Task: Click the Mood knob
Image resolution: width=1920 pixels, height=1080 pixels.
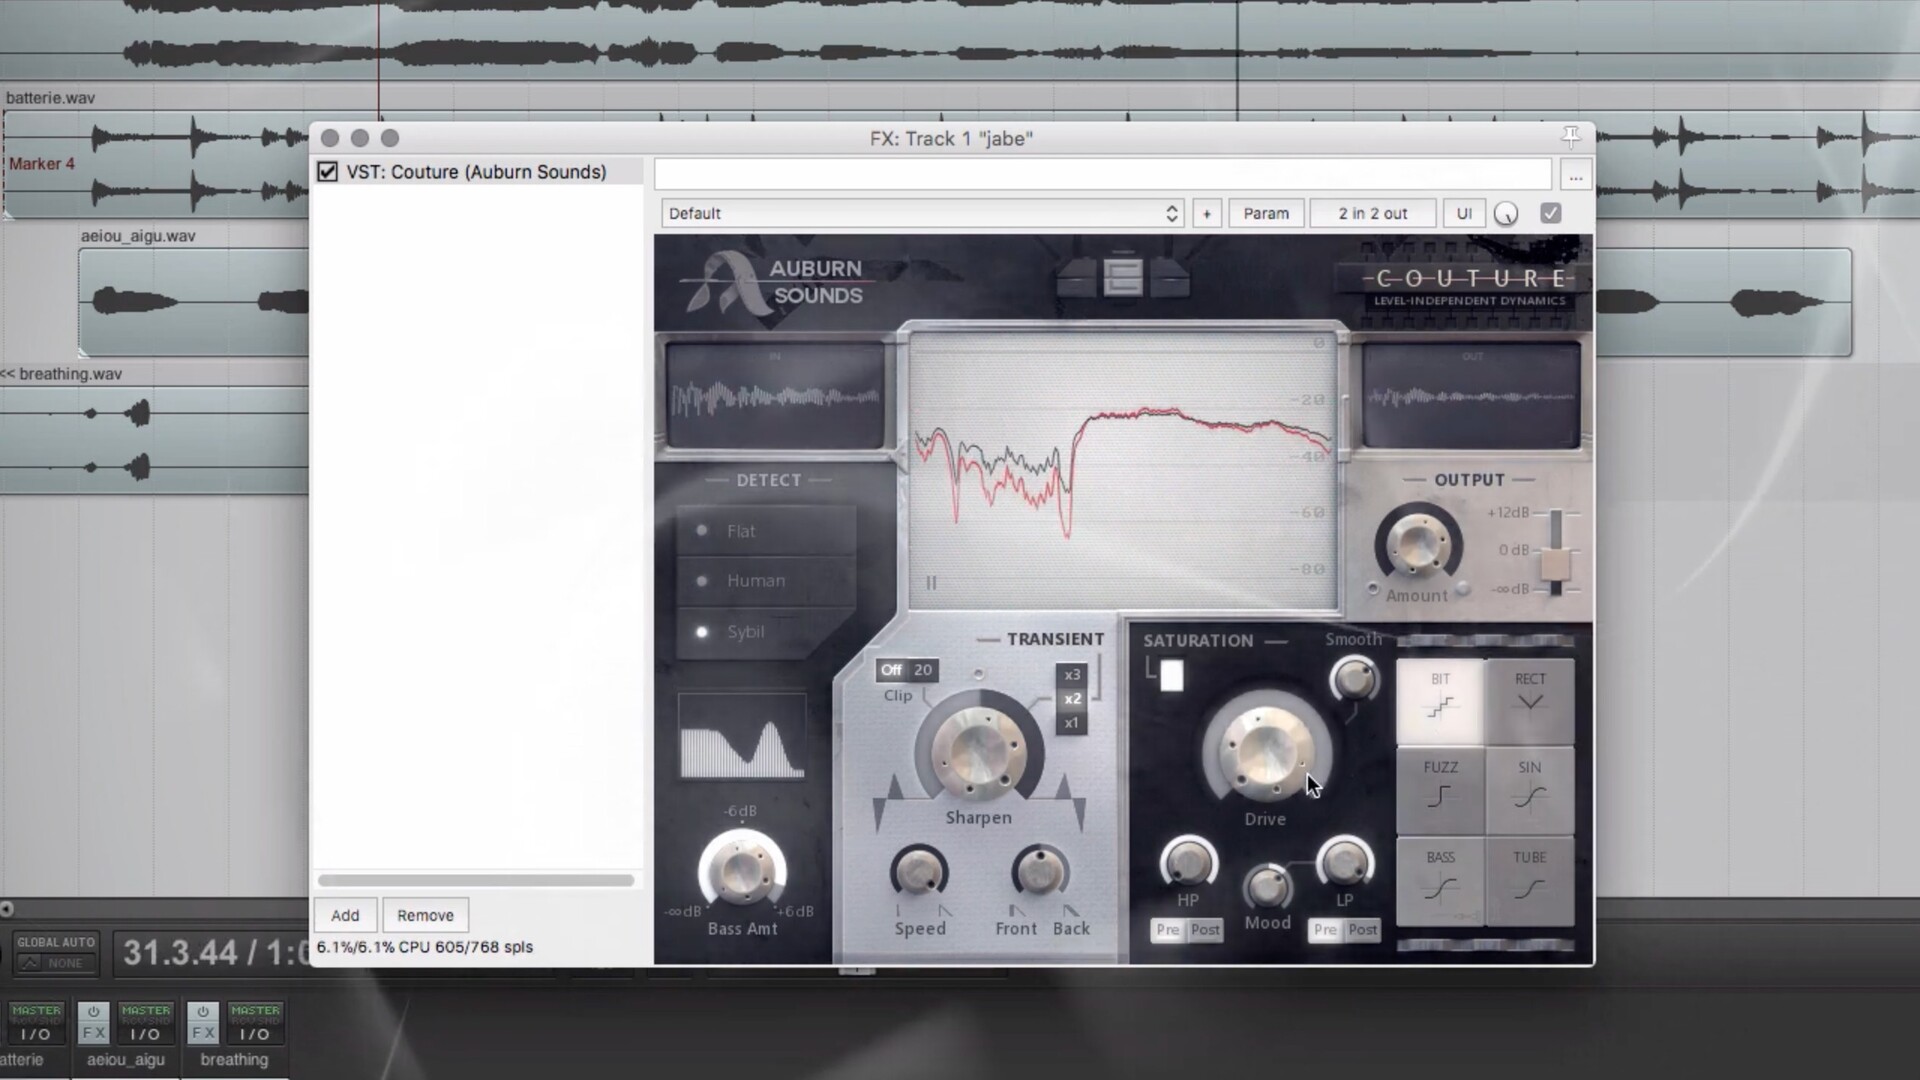Action: (x=1267, y=886)
